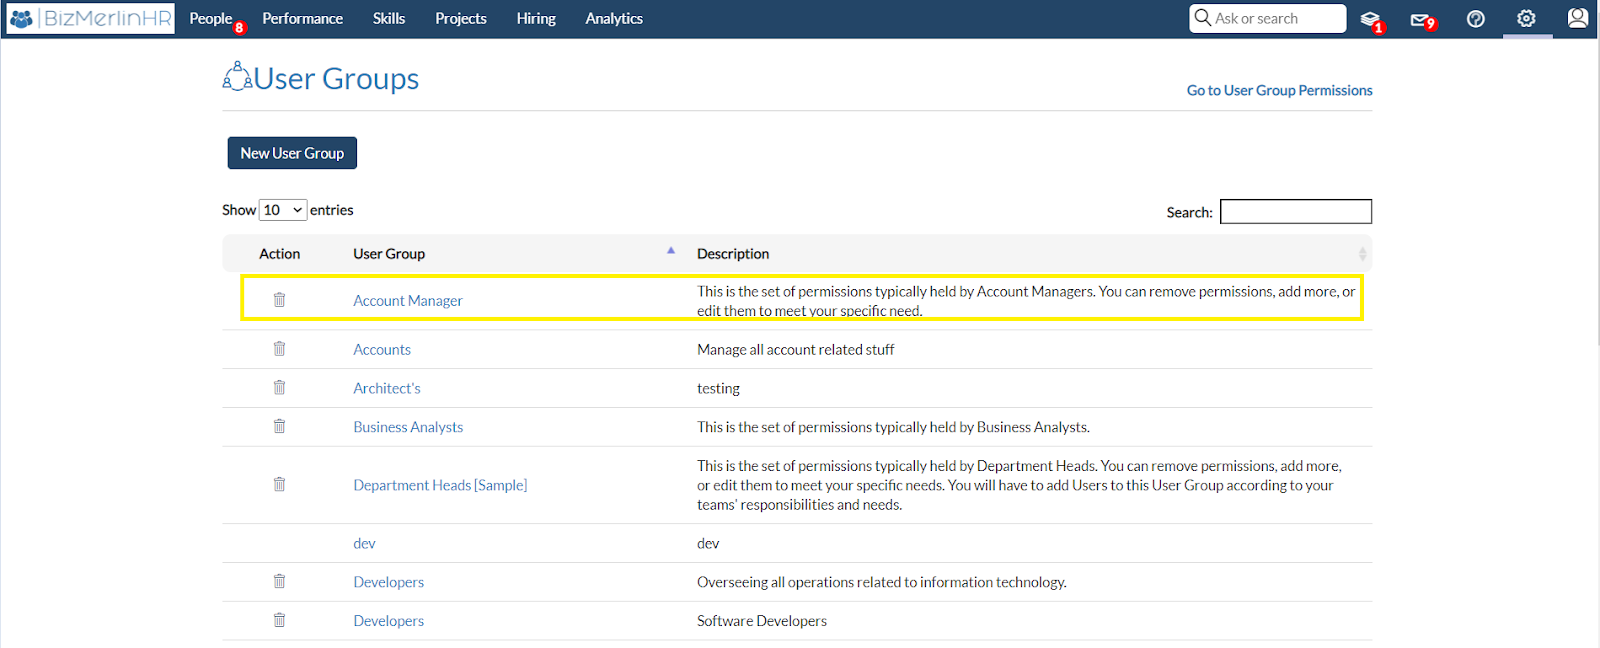Open the help question mark icon
Viewport: 1600px width, 648px height.
1475,19
